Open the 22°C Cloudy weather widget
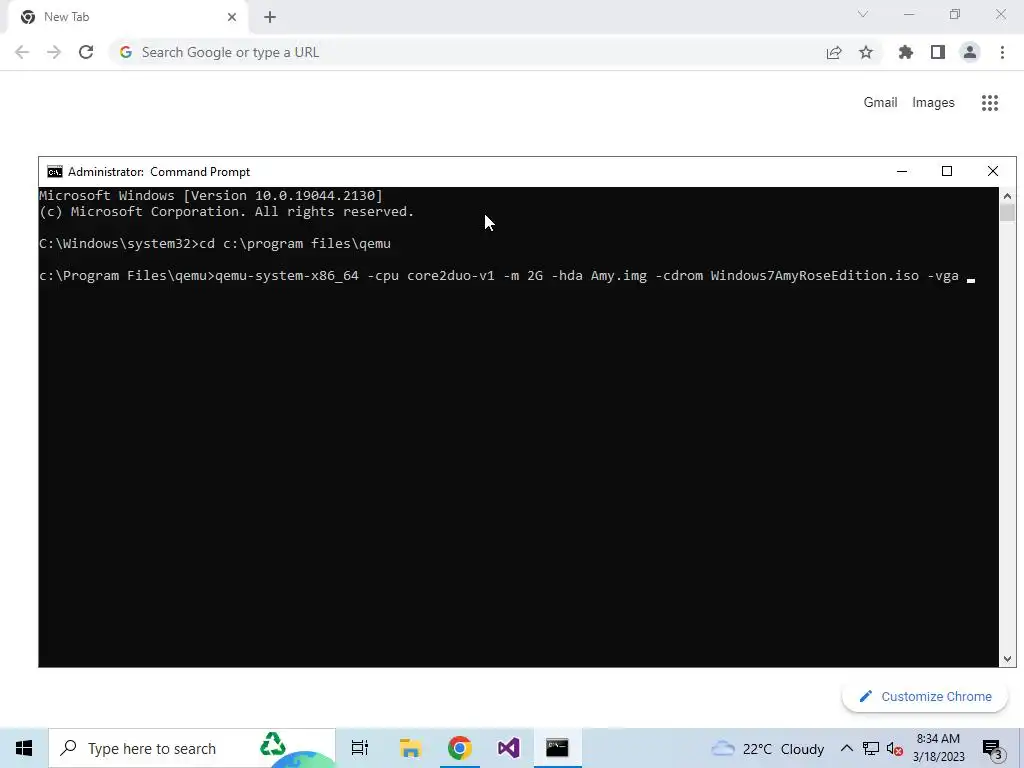This screenshot has width=1024, height=768. coord(768,749)
